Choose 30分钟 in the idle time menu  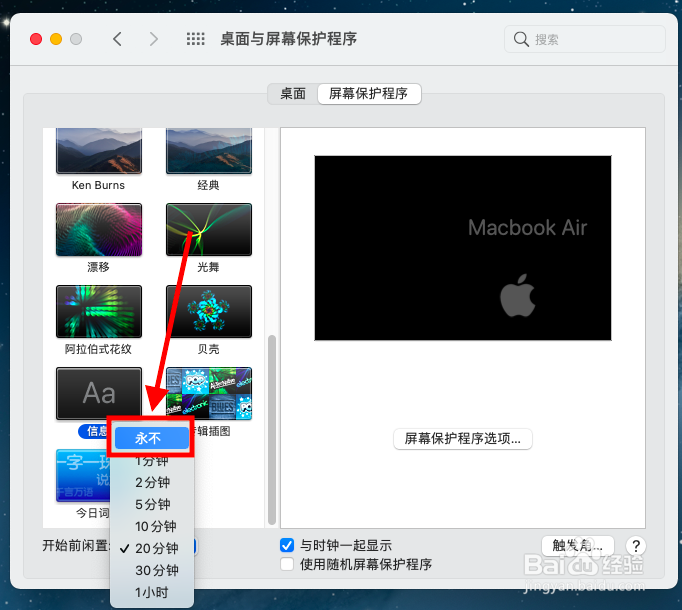pos(152,570)
